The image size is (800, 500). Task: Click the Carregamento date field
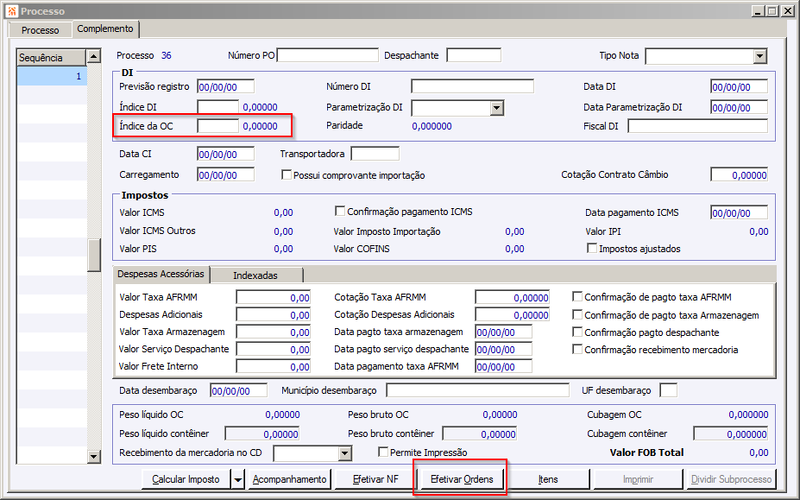click(226, 174)
